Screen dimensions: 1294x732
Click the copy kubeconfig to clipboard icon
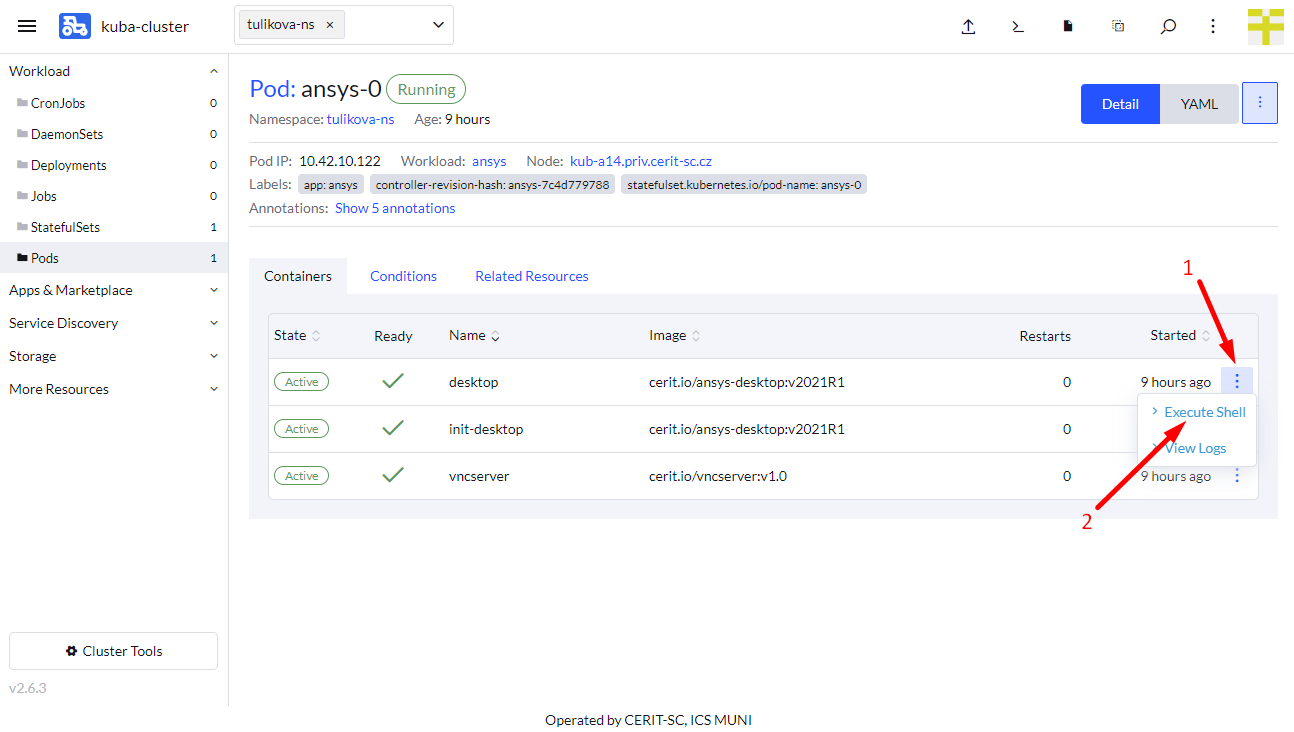1118,27
